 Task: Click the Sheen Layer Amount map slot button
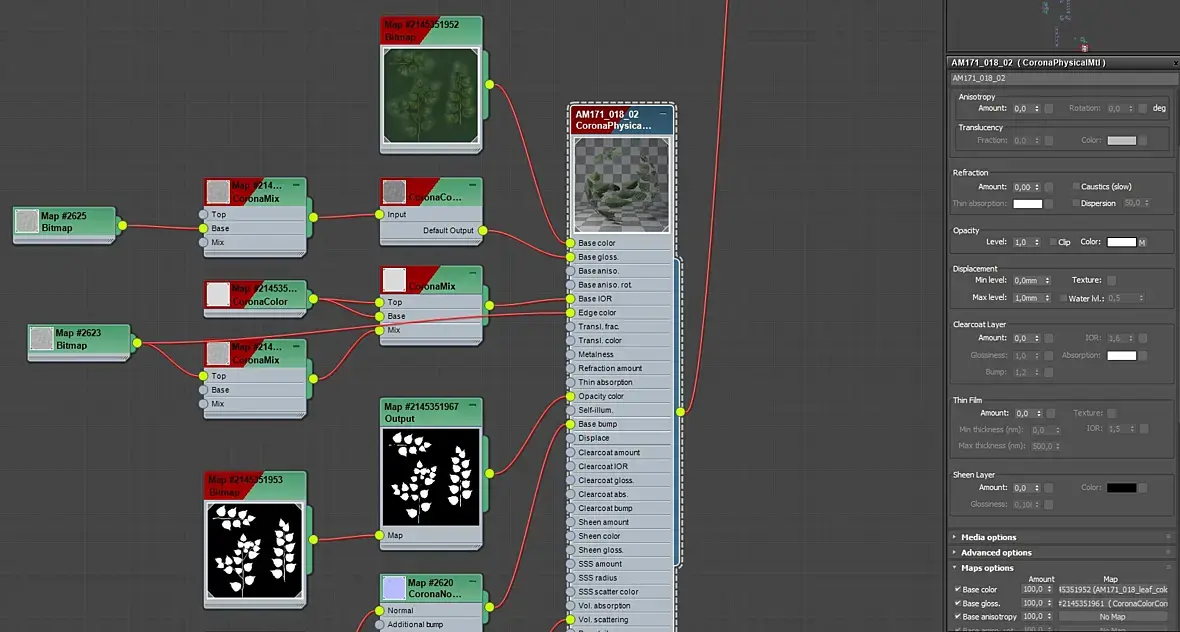[x=1048, y=488]
